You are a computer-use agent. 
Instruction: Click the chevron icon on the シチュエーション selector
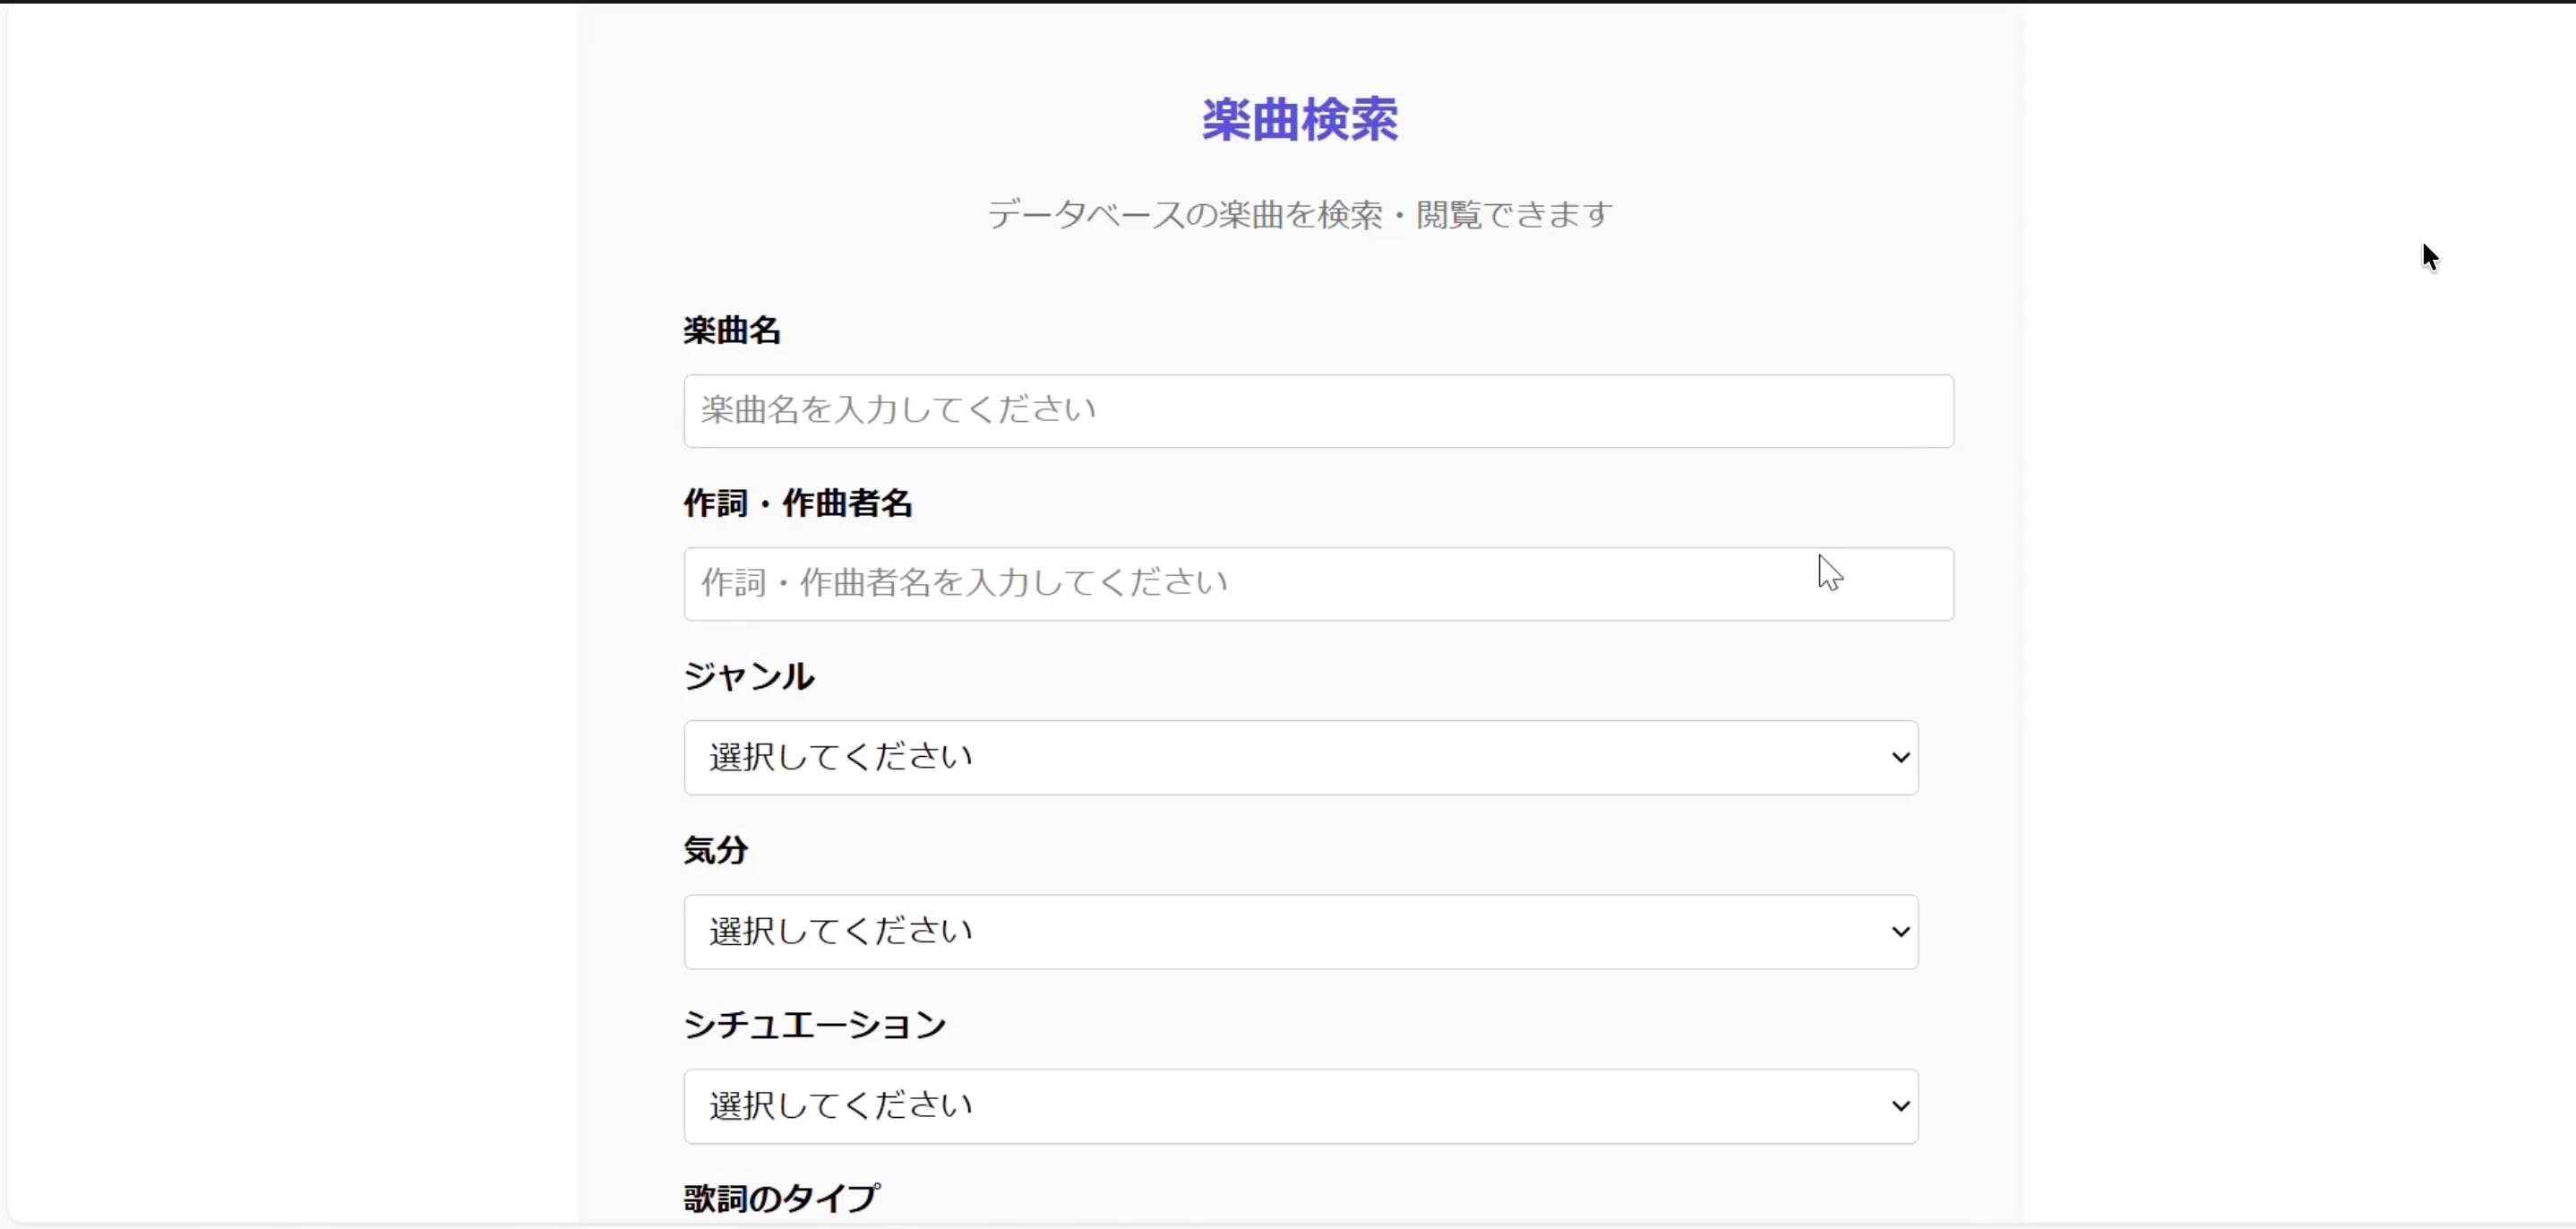click(x=1899, y=1105)
